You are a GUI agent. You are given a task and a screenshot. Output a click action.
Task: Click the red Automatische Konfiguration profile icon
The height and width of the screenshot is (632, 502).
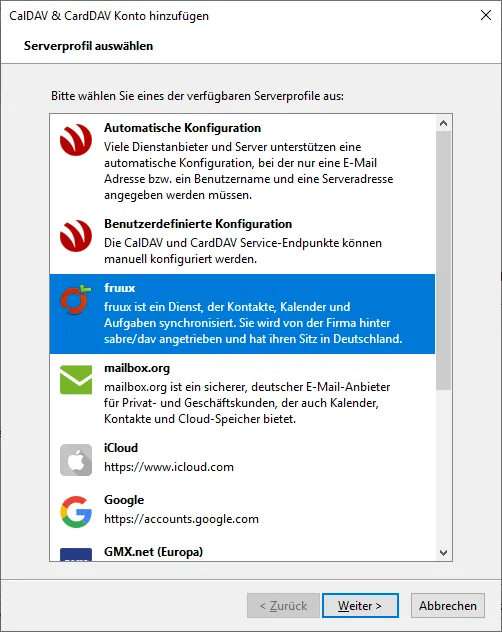pyautogui.click(x=76, y=140)
